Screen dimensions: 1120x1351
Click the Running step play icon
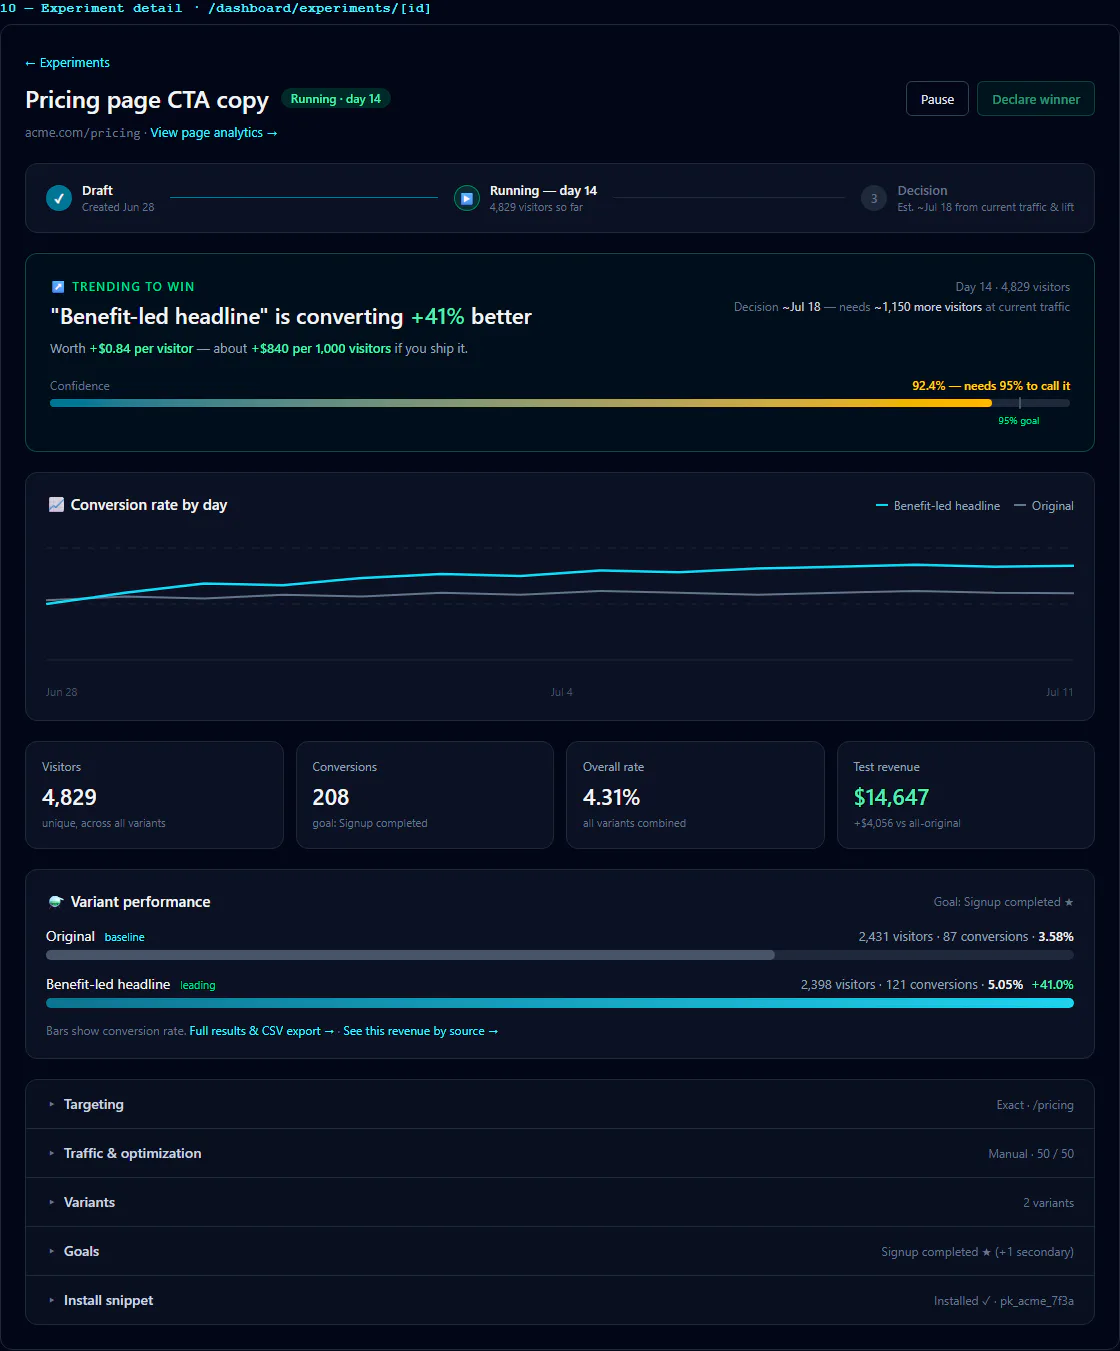467,198
